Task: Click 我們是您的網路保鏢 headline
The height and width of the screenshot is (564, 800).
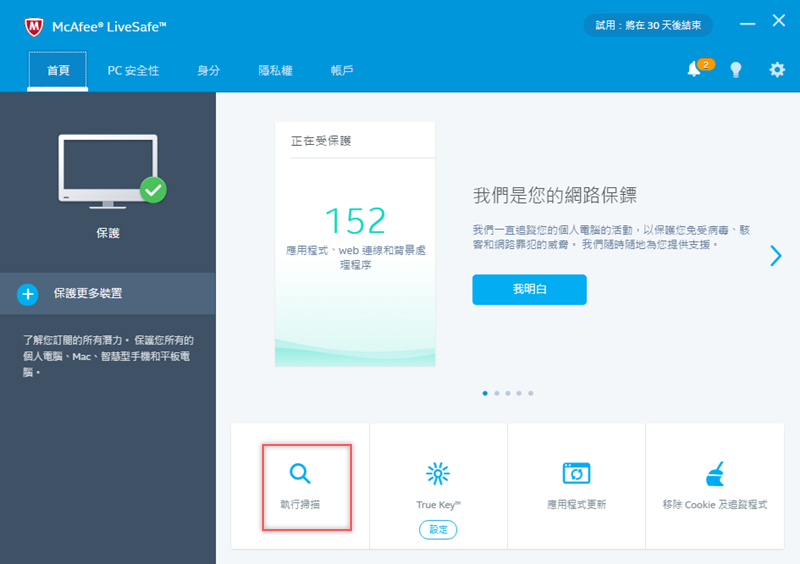Action: click(x=555, y=195)
